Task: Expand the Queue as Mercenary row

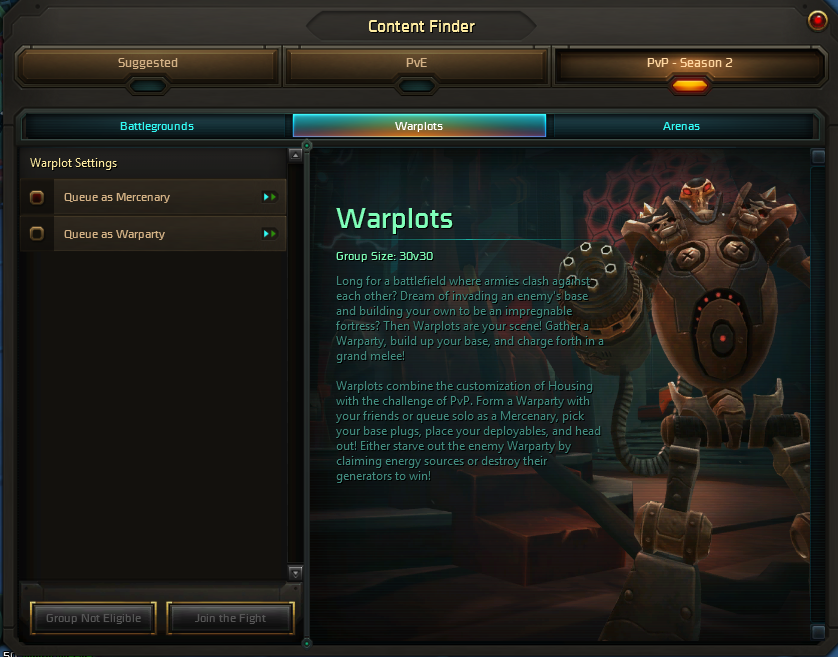Action: click(x=153, y=197)
